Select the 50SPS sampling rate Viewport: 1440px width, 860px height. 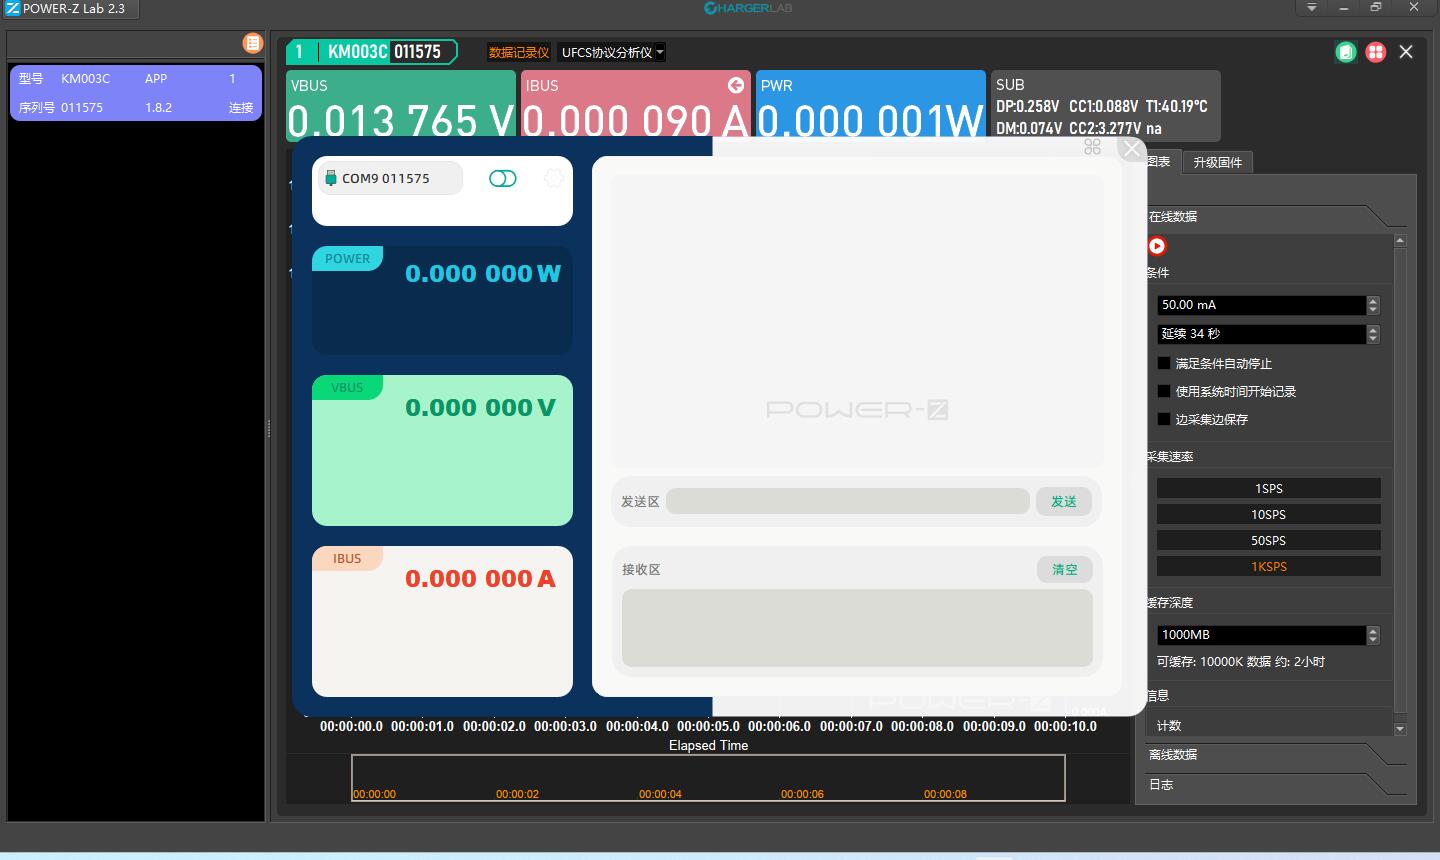[1268, 540]
